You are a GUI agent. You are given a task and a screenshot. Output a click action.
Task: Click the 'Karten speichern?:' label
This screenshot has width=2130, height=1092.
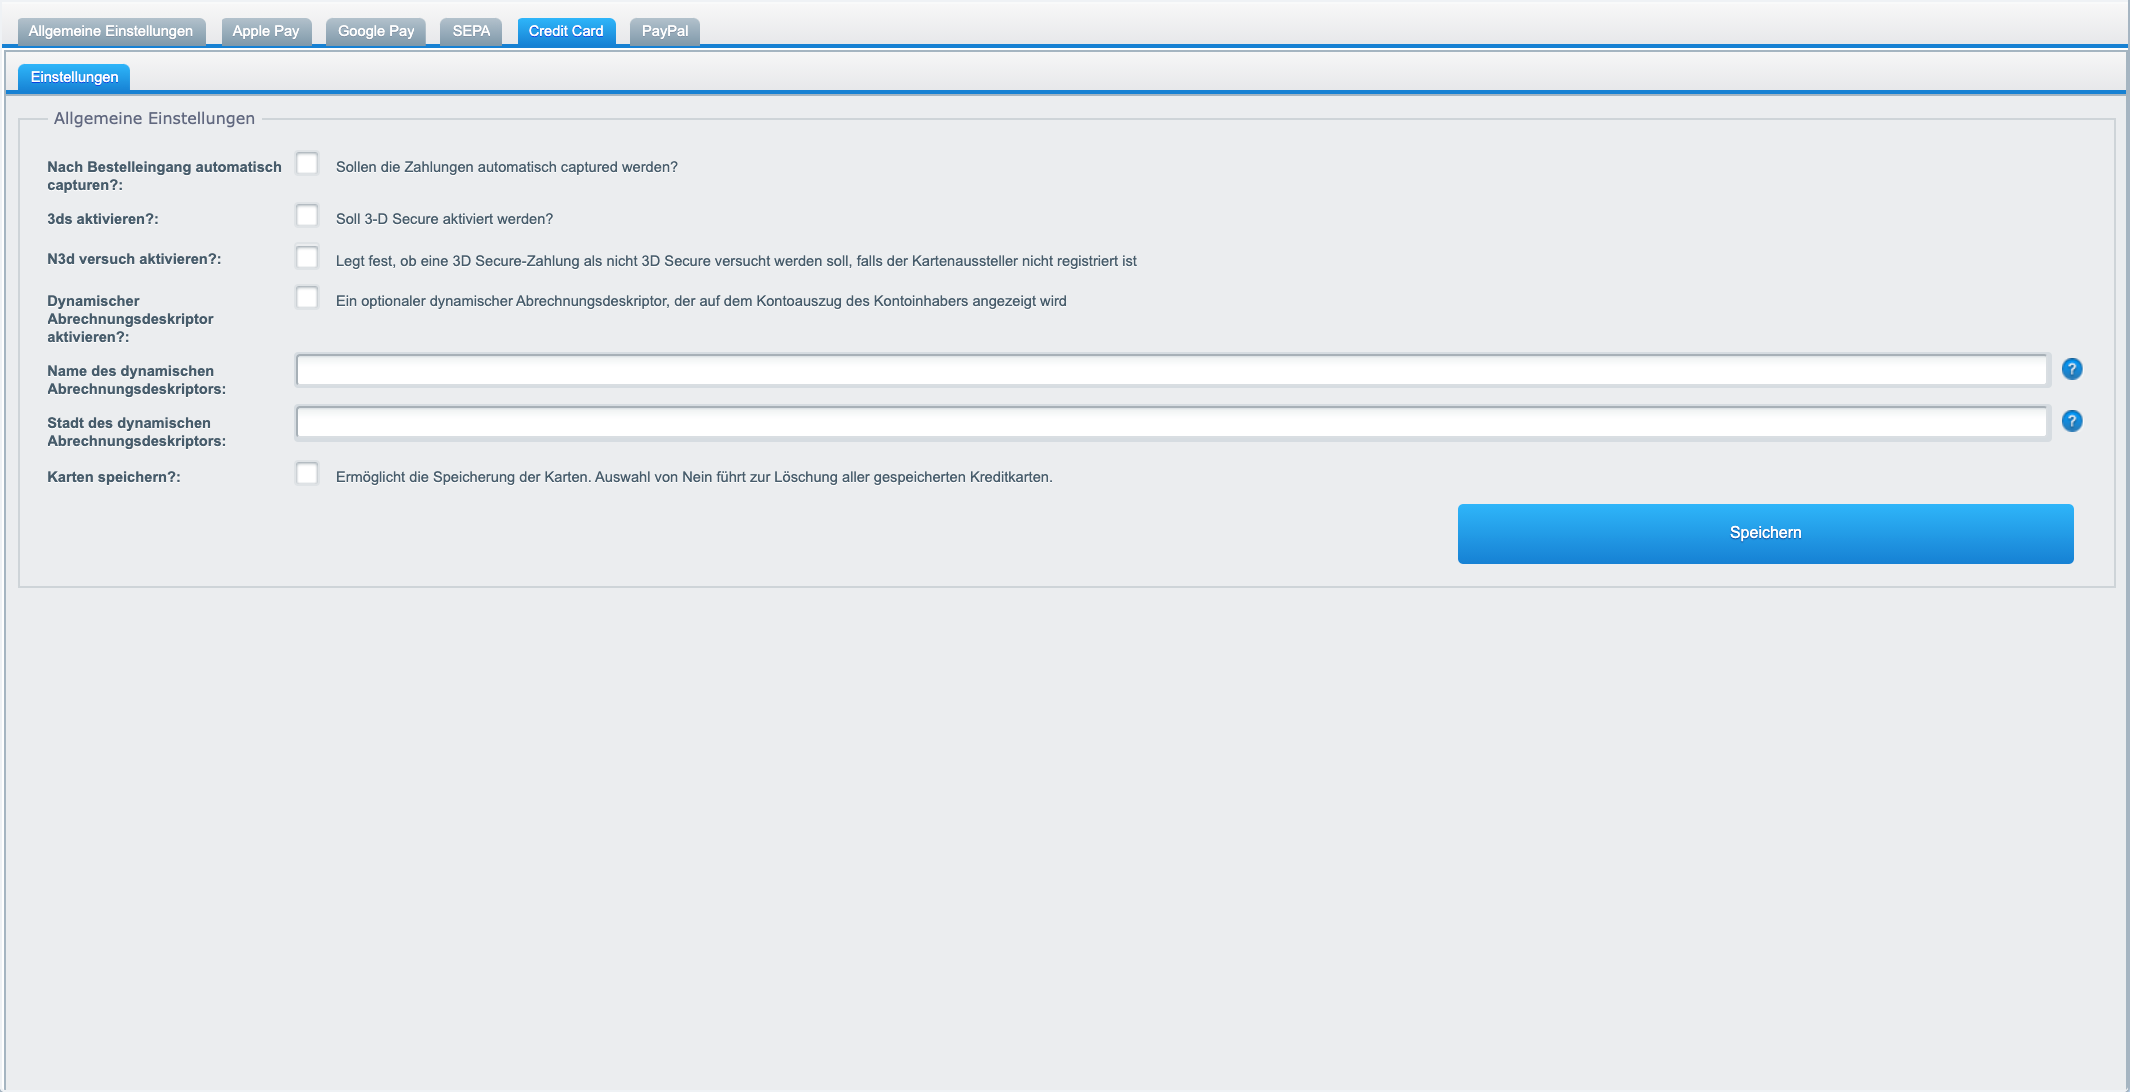(114, 477)
